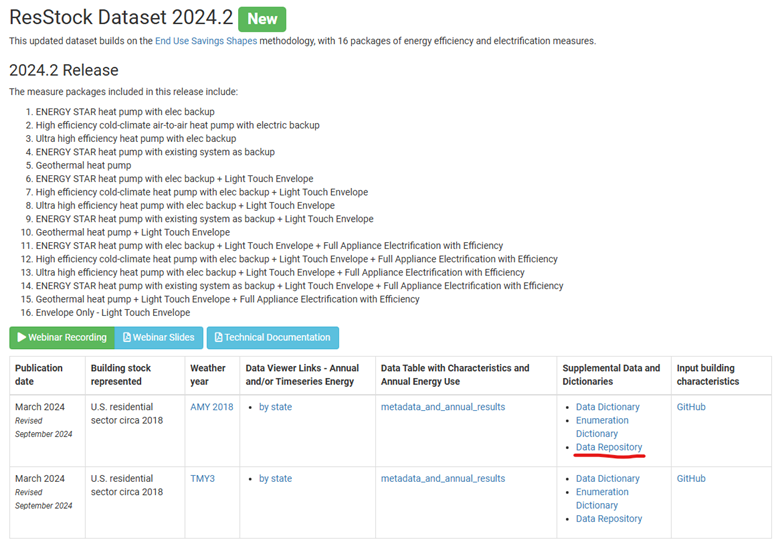Open Data Repository in the TMY3 row
Image resolution: width=780 pixels, height=540 pixels.
point(609,519)
